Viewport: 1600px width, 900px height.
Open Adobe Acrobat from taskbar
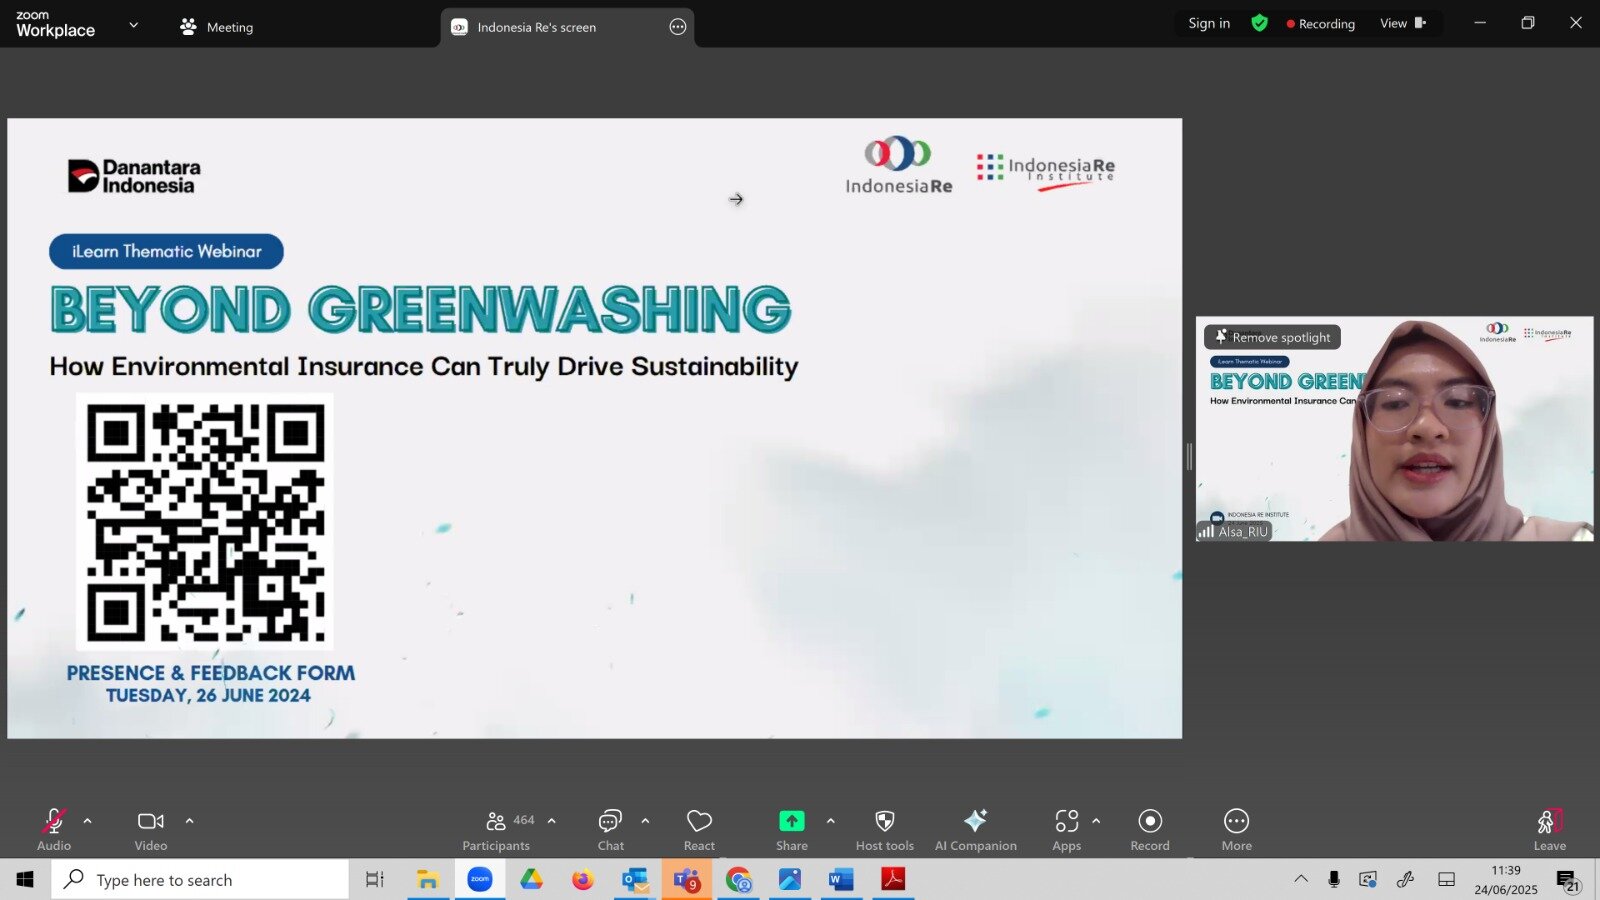pyautogui.click(x=893, y=880)
